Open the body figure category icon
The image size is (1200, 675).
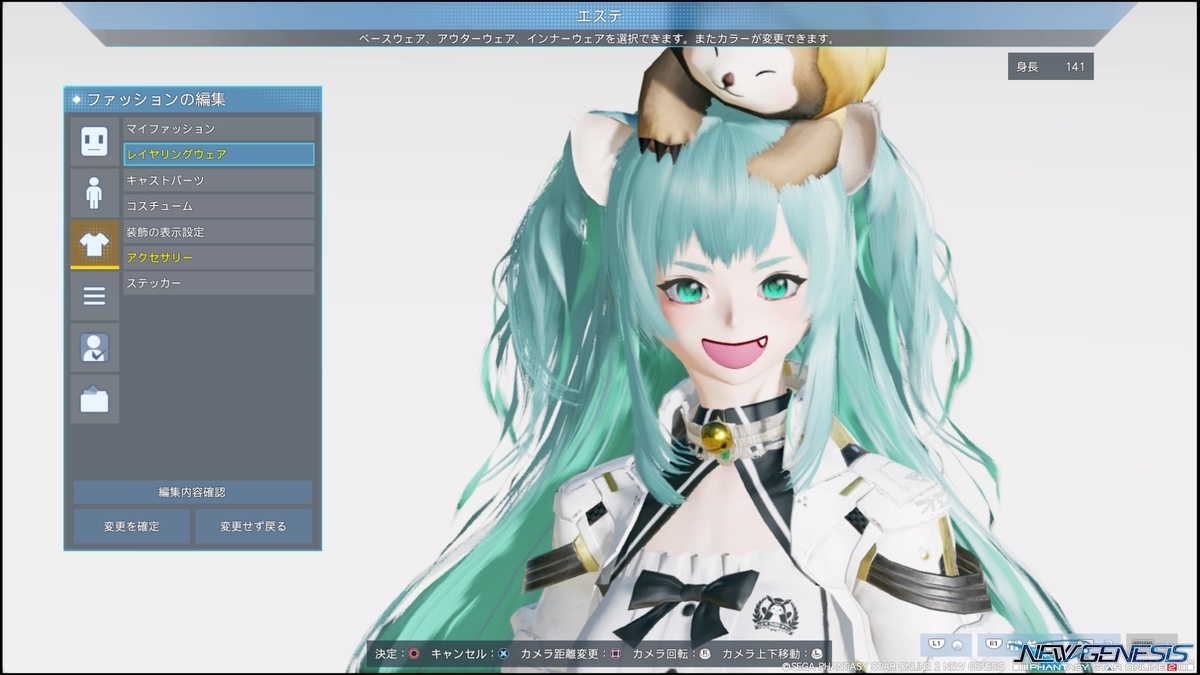click(94, 193)
